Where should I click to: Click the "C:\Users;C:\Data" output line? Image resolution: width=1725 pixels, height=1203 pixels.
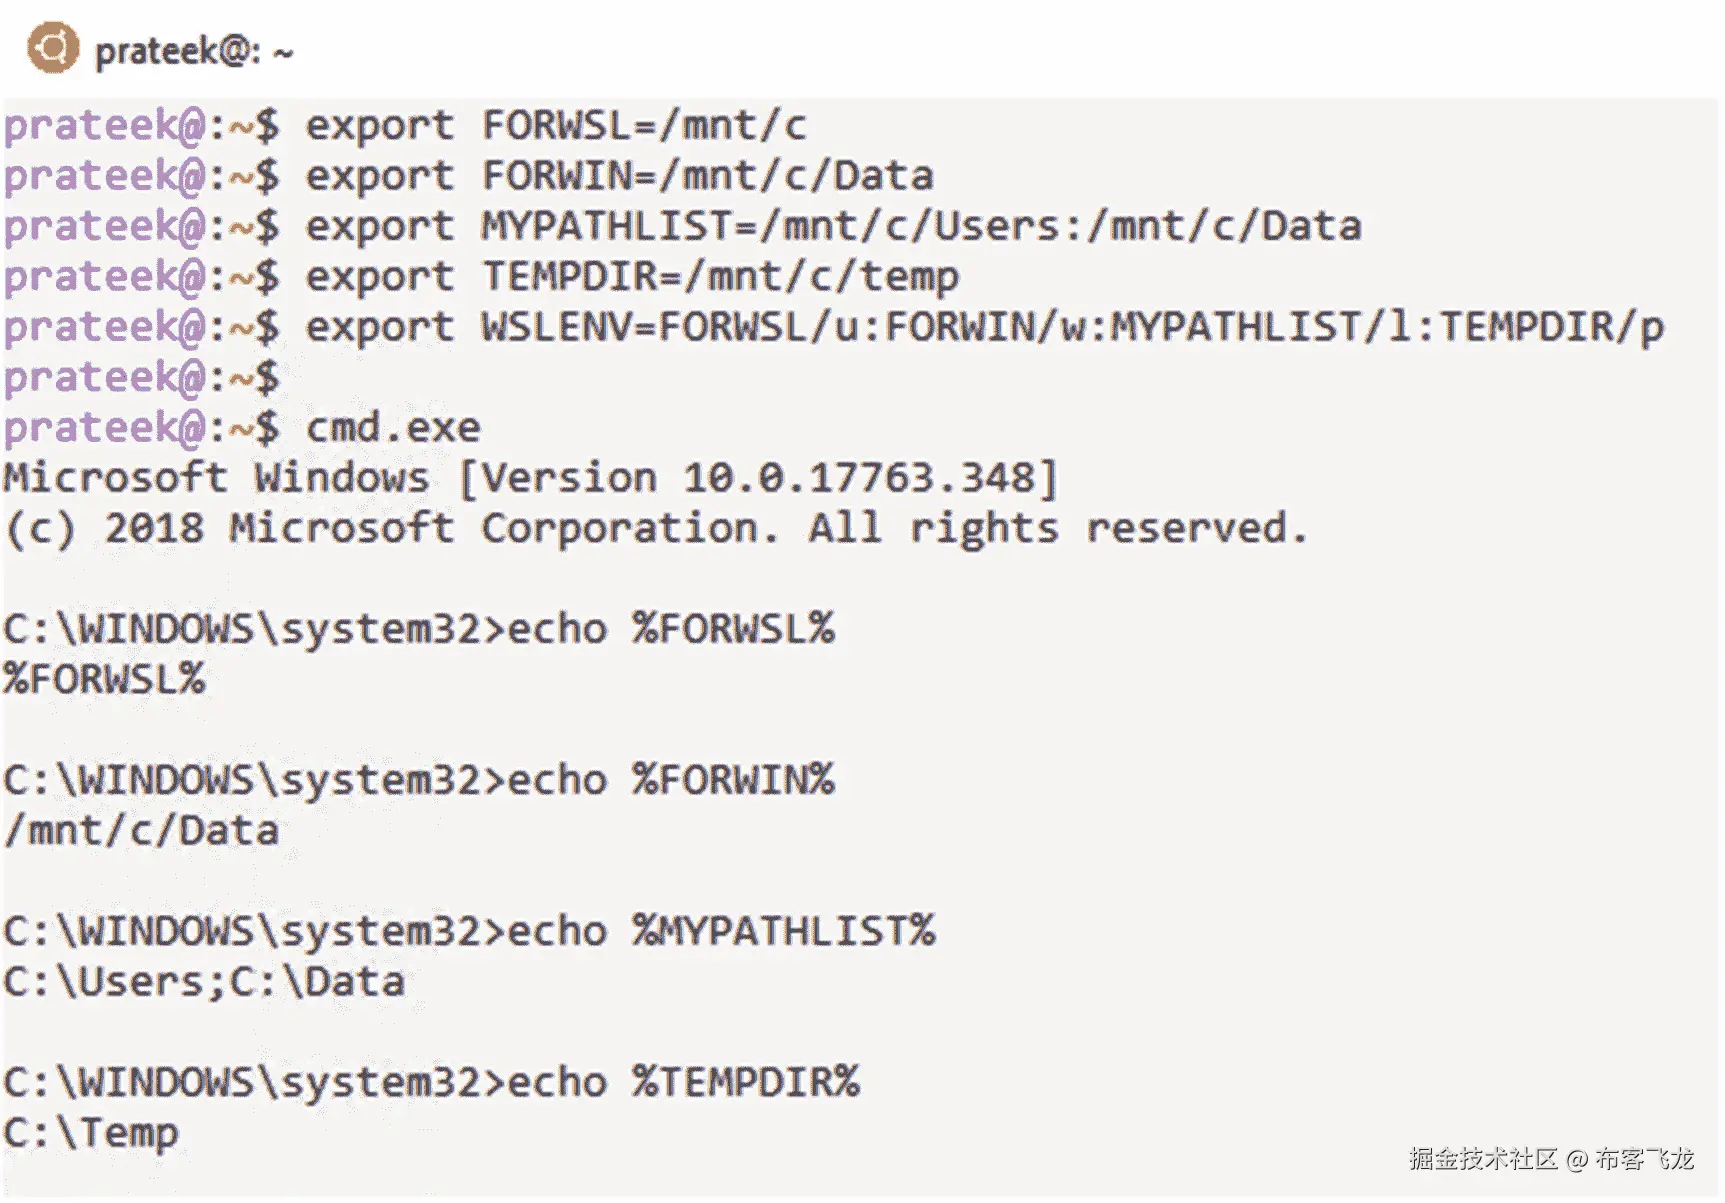click(x=204, y=982)
